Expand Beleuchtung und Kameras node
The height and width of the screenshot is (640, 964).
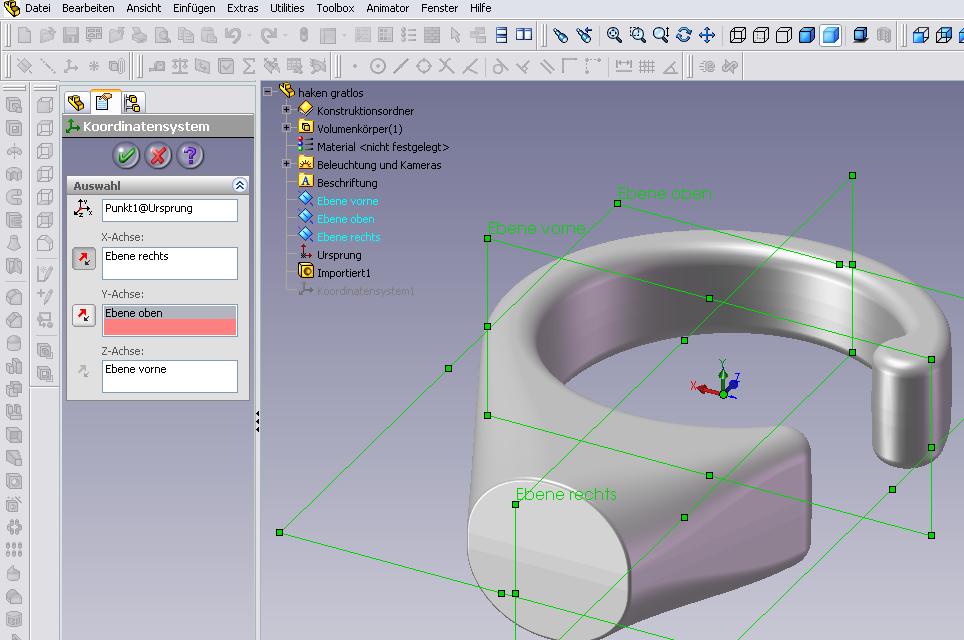point(287,164)
